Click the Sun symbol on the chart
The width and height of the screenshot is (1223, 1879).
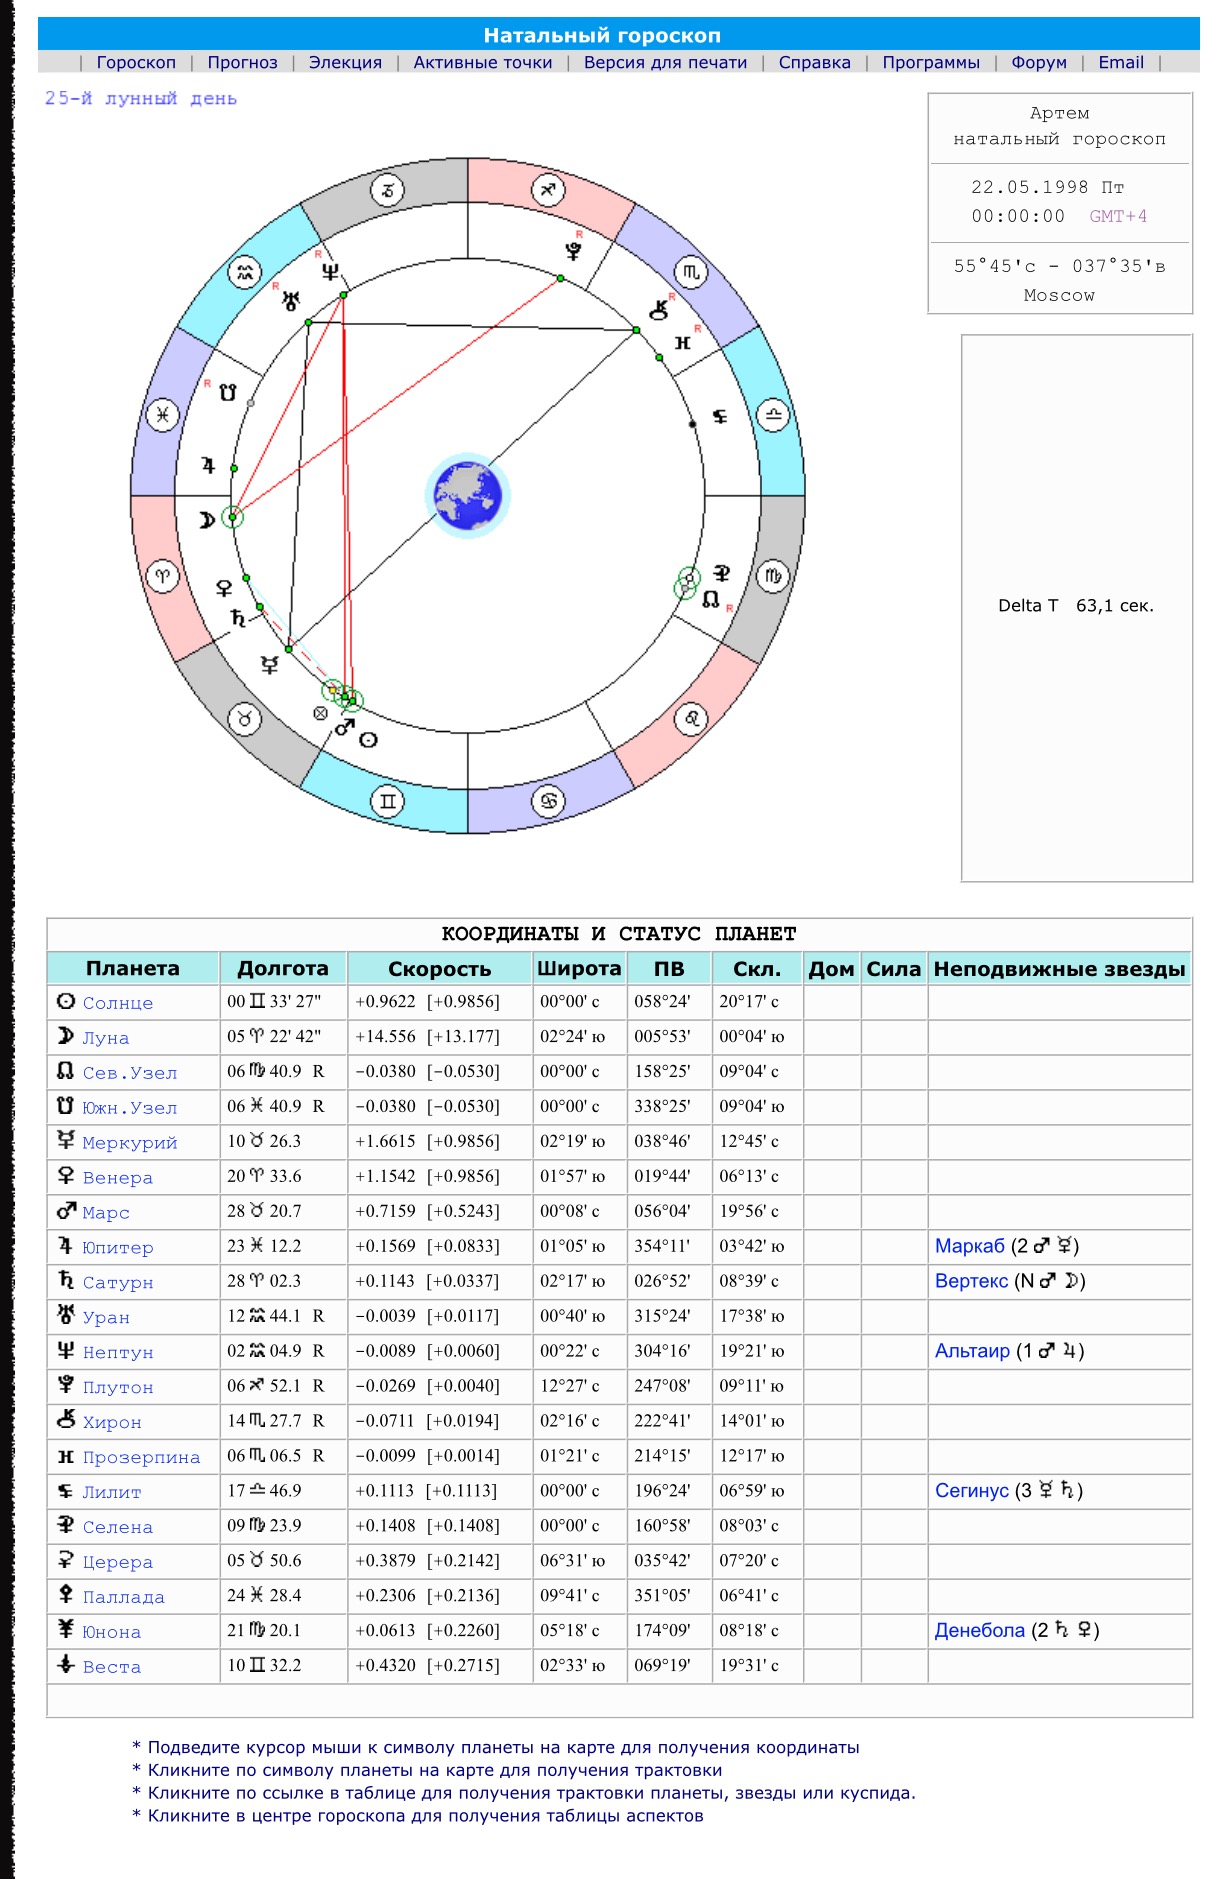click(368, 740)
